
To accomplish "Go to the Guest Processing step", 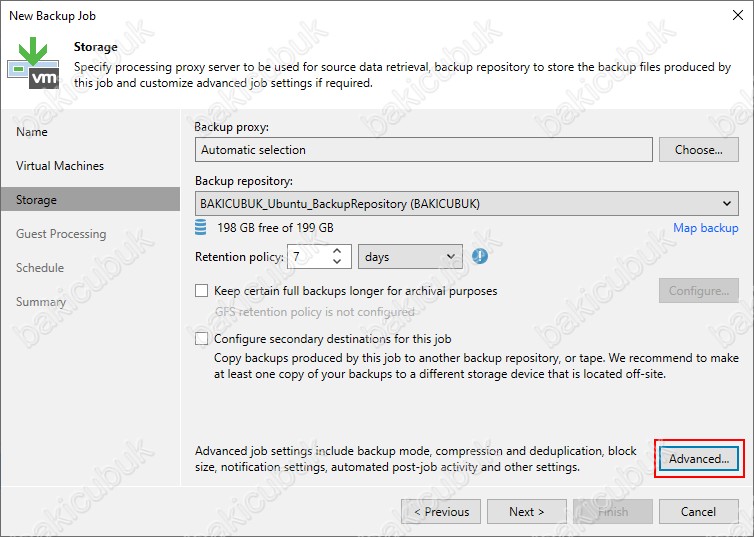I will [x=61, y=234].
